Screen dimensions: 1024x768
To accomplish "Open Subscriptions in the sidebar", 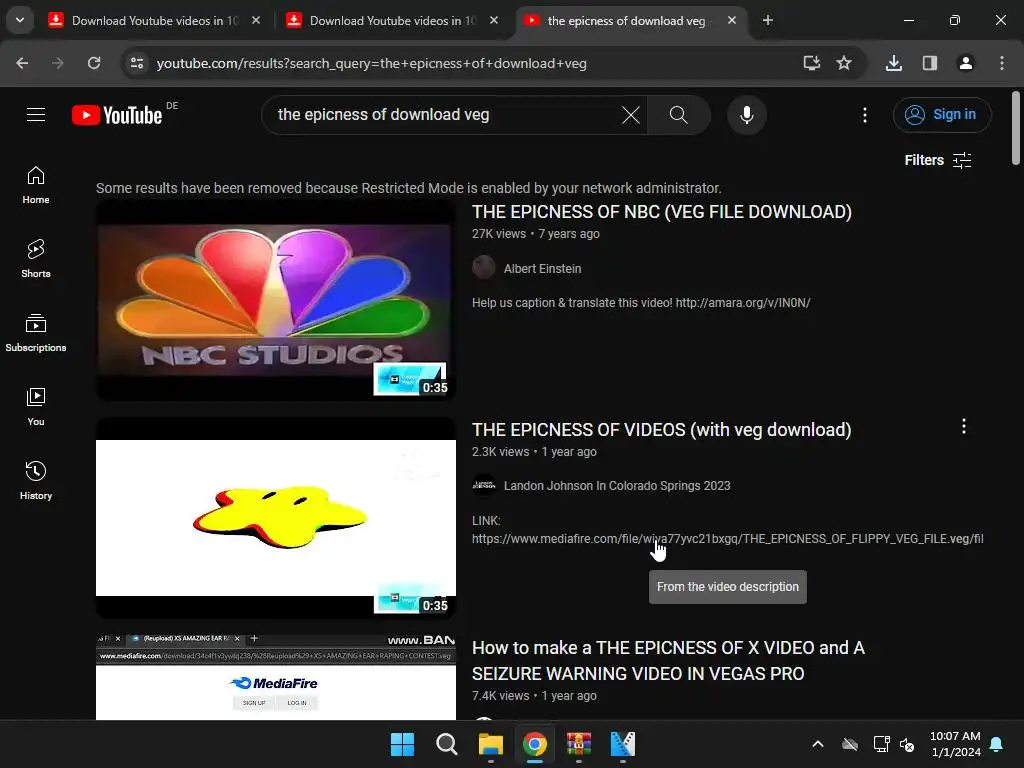I will [x=36, y=332].
